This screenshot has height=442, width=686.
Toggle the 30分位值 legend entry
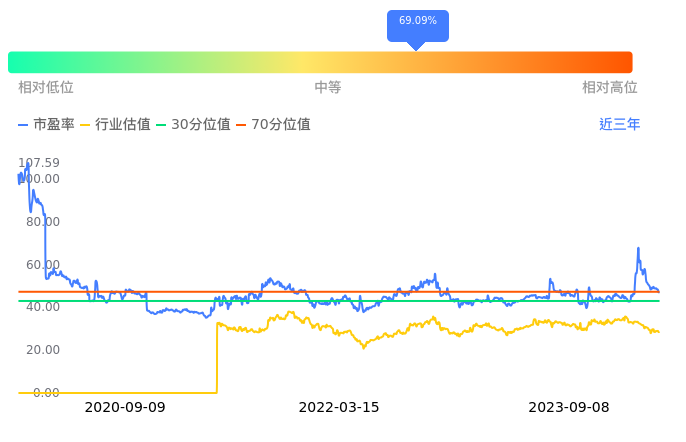pyautogui.click(x=193, y=125)
